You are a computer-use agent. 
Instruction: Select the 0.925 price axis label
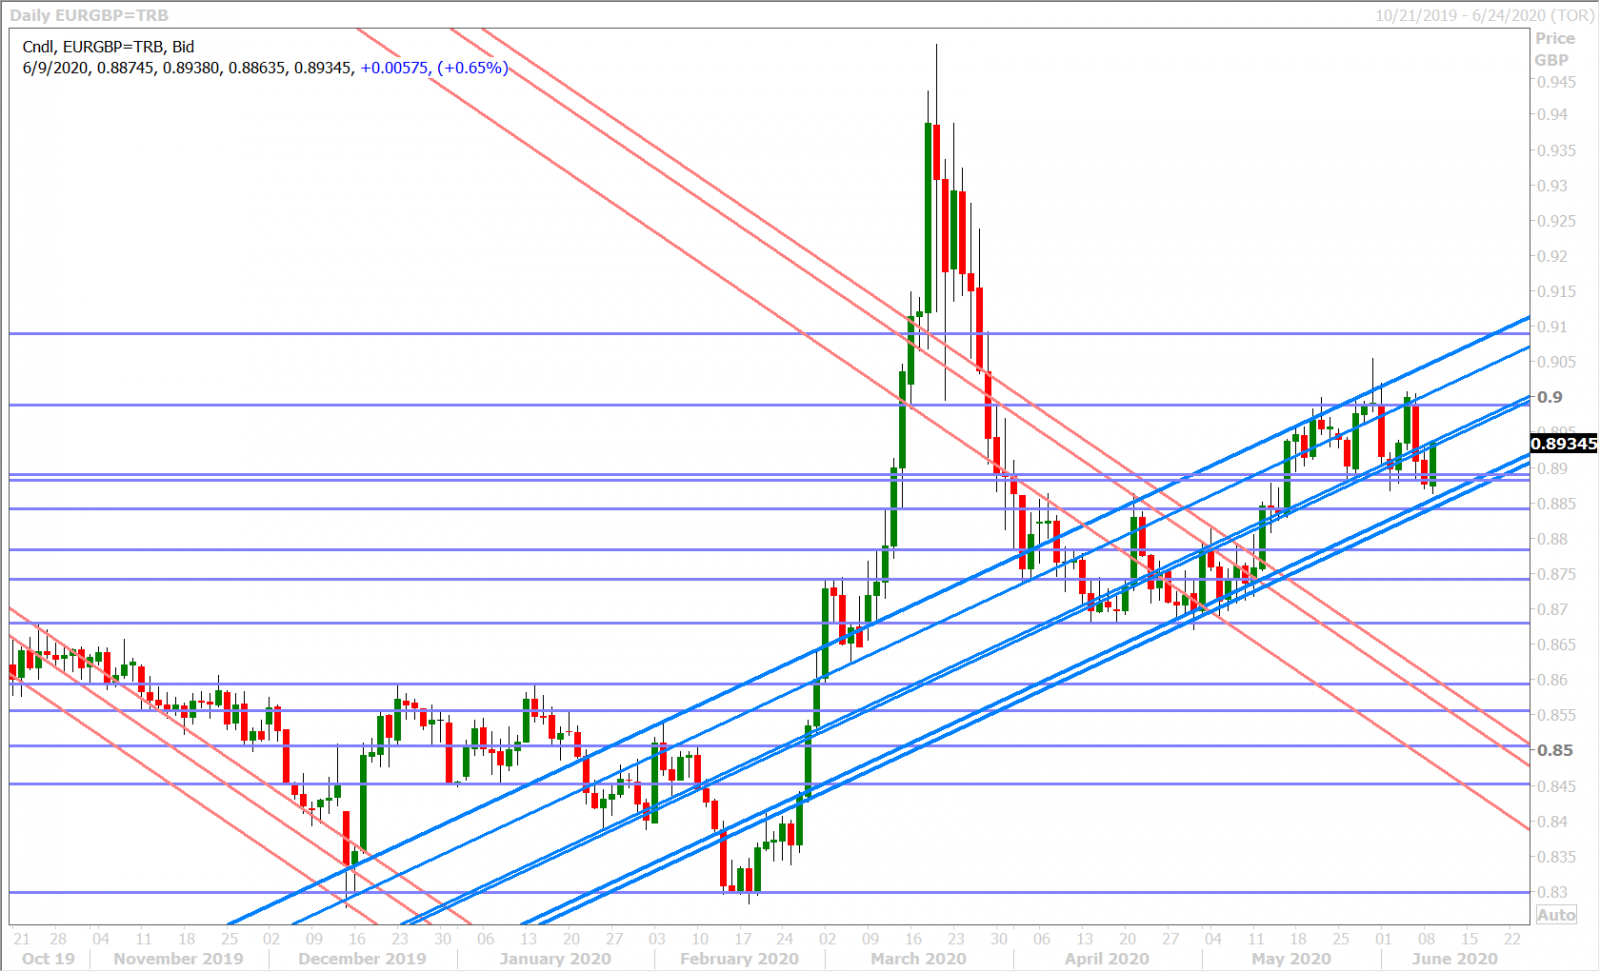pos(1556,221)
